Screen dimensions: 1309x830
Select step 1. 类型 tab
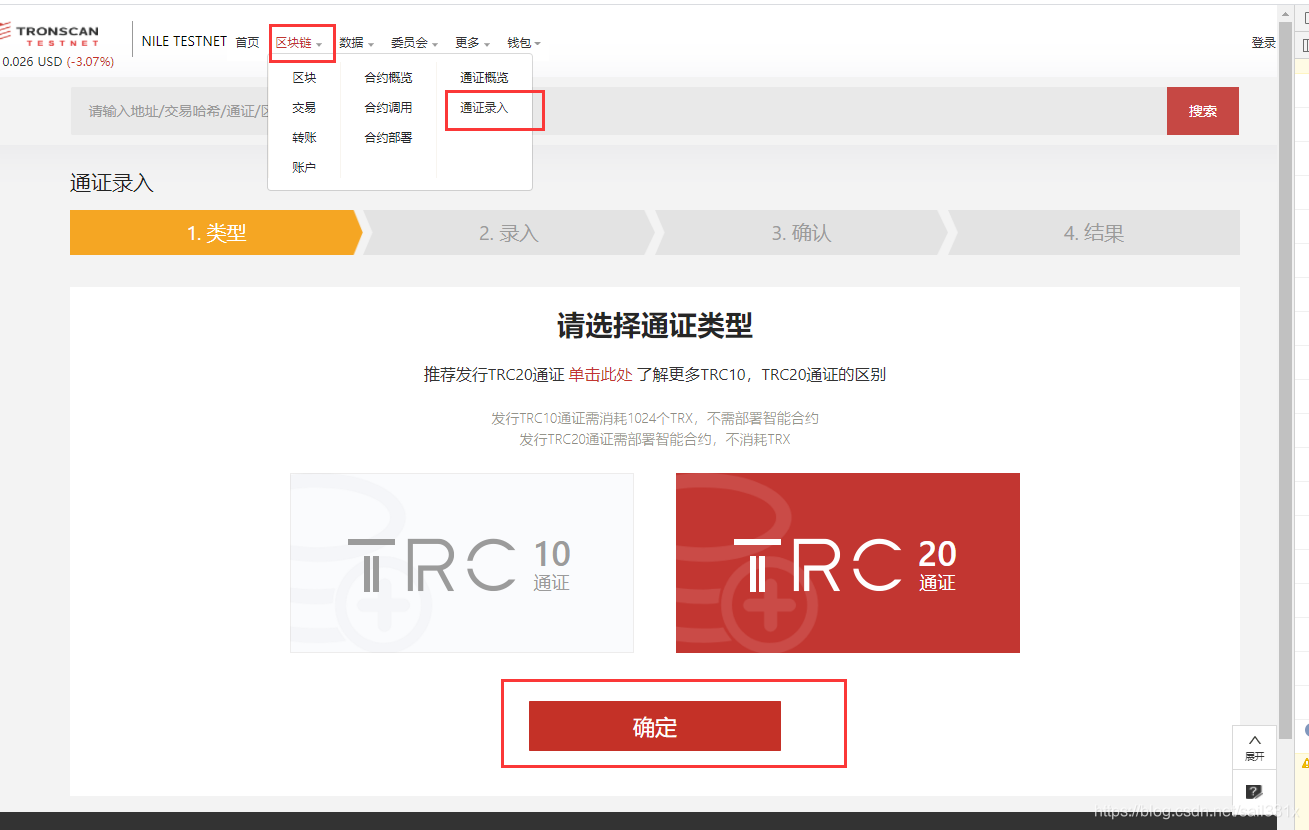tap(216, 233)
